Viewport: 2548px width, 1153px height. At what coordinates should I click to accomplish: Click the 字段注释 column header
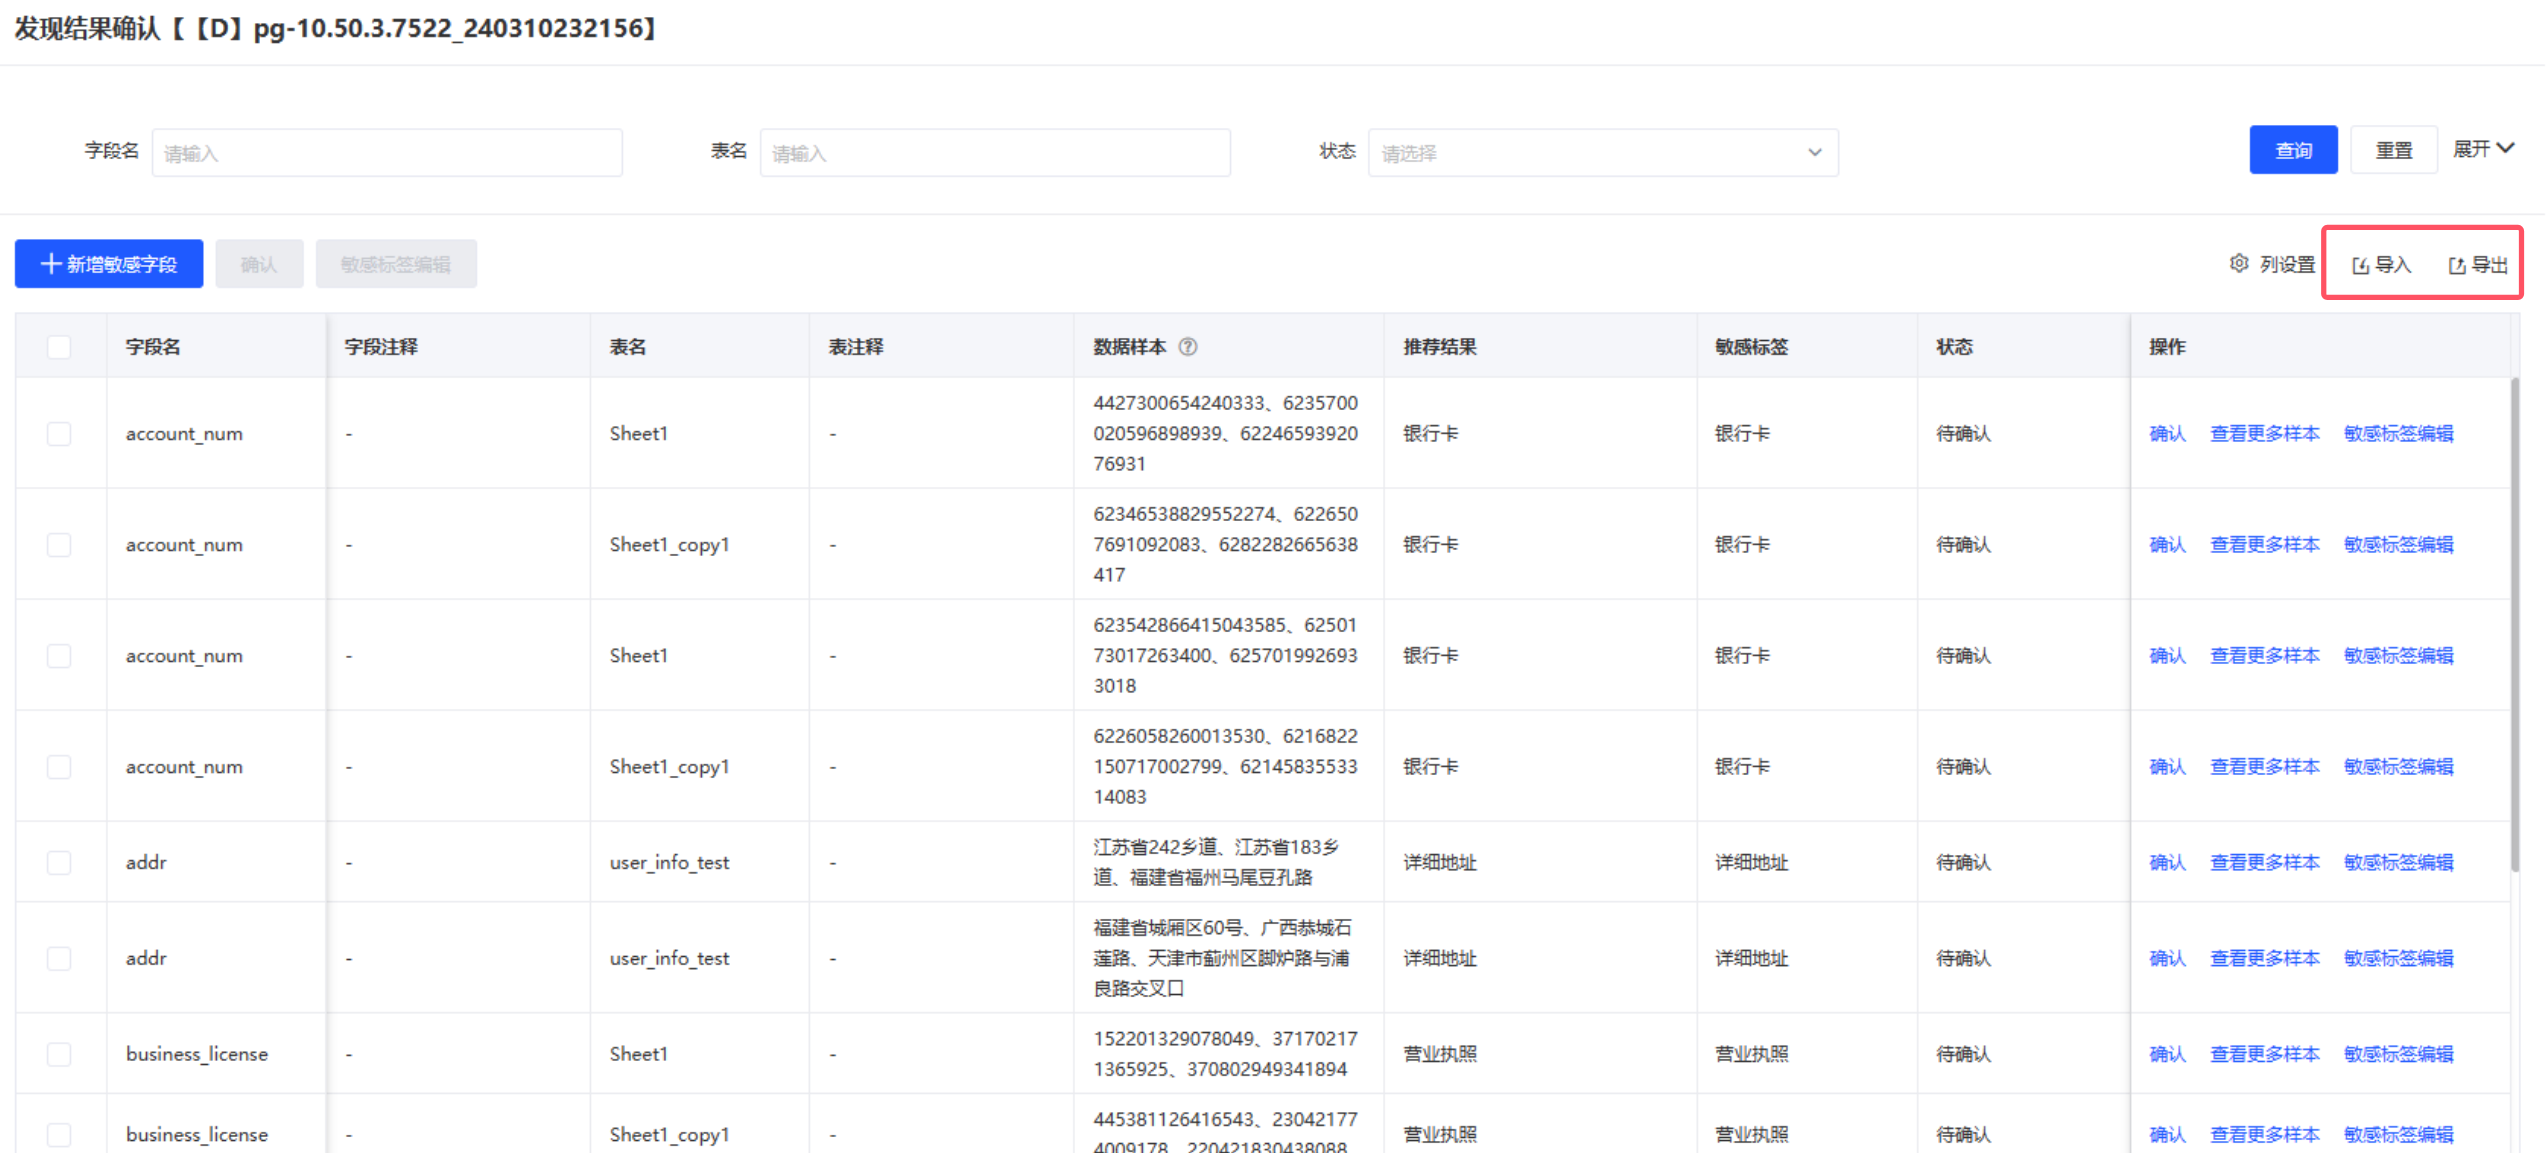point(381,347)
